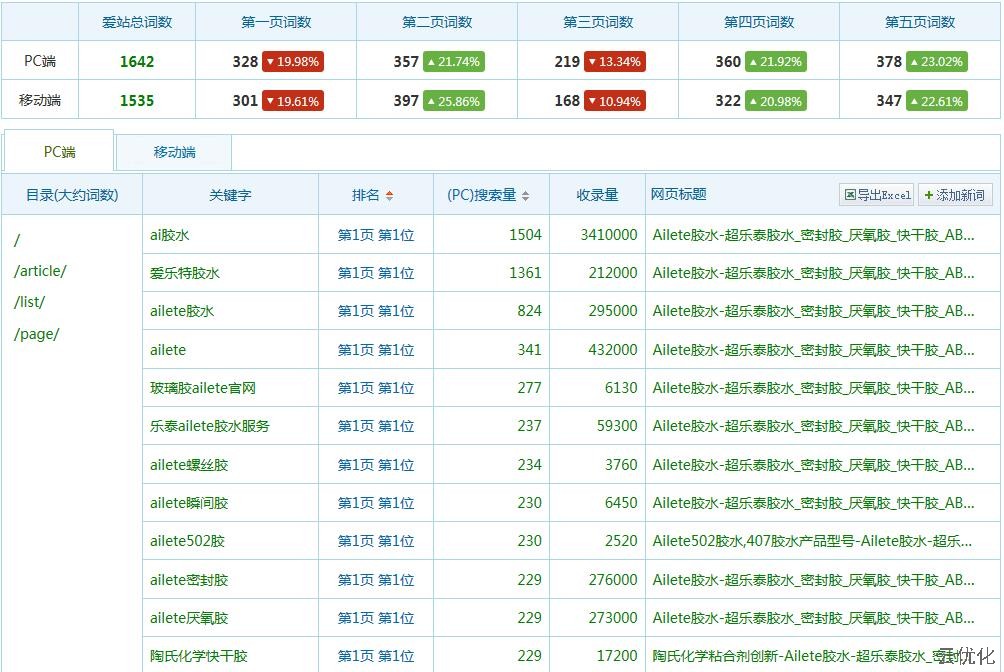Click mobile total keyword count 1535
Viewport: 1004px width, 672px height.
137,101
